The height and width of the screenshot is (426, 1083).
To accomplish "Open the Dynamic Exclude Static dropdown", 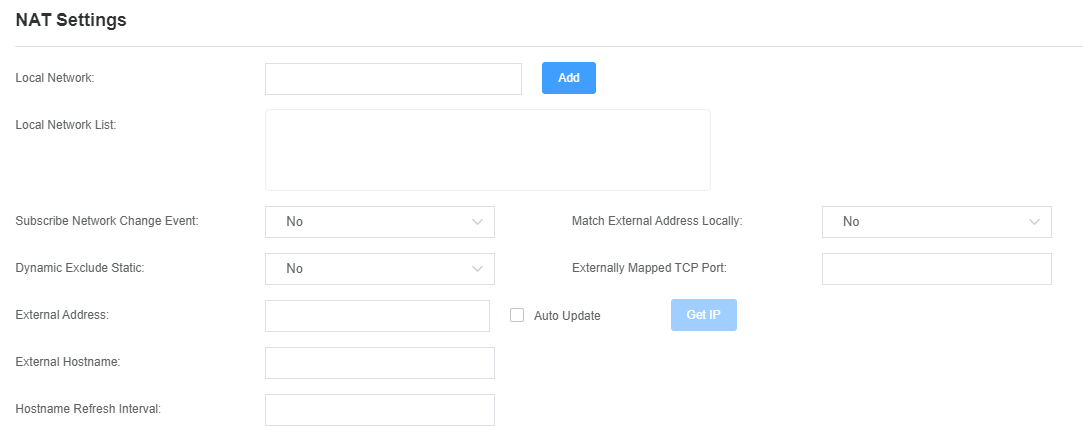I will 380,269.
